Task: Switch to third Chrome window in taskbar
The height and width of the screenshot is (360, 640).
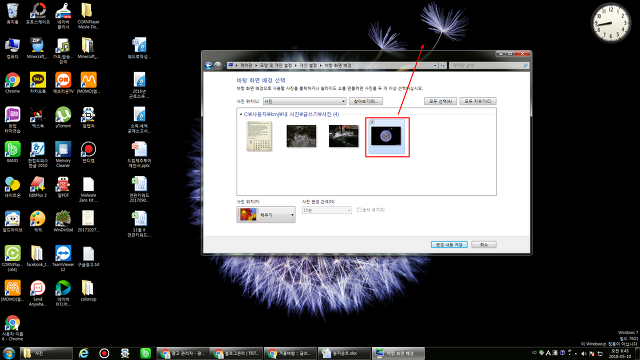Action: 291,353
